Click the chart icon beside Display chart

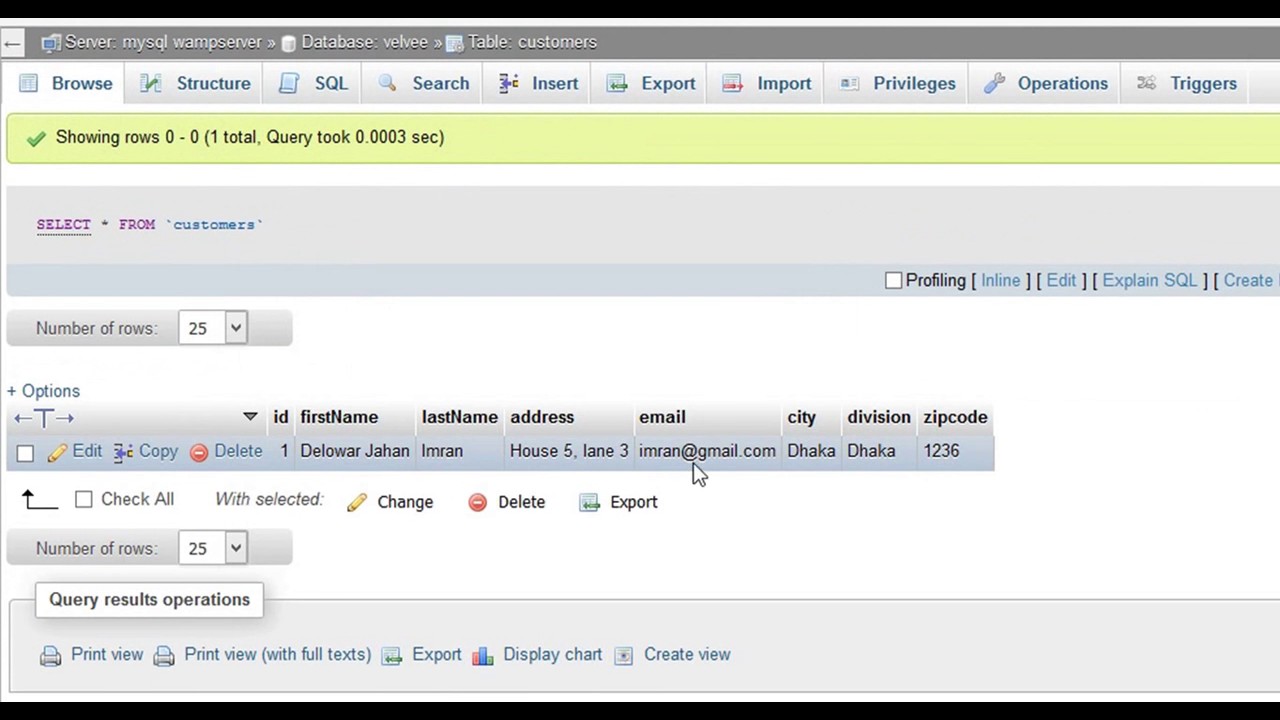pyautogui.click(x=483, y=656)
